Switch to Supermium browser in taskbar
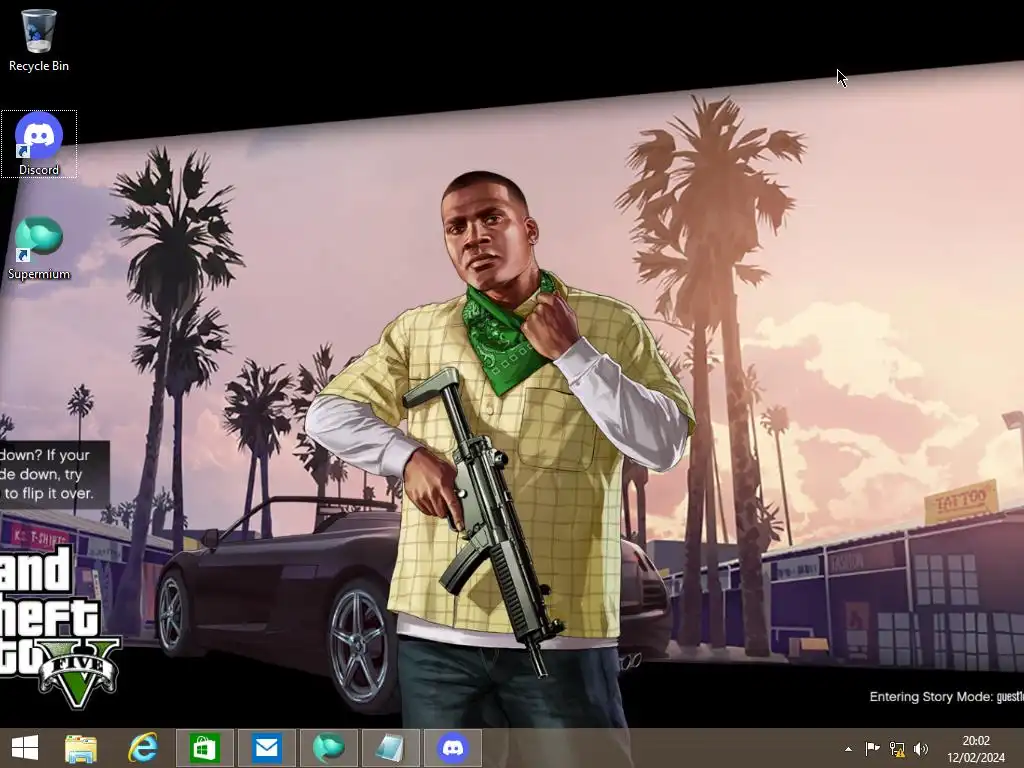Screen dimensions: 1024x768 click(328, 748)
